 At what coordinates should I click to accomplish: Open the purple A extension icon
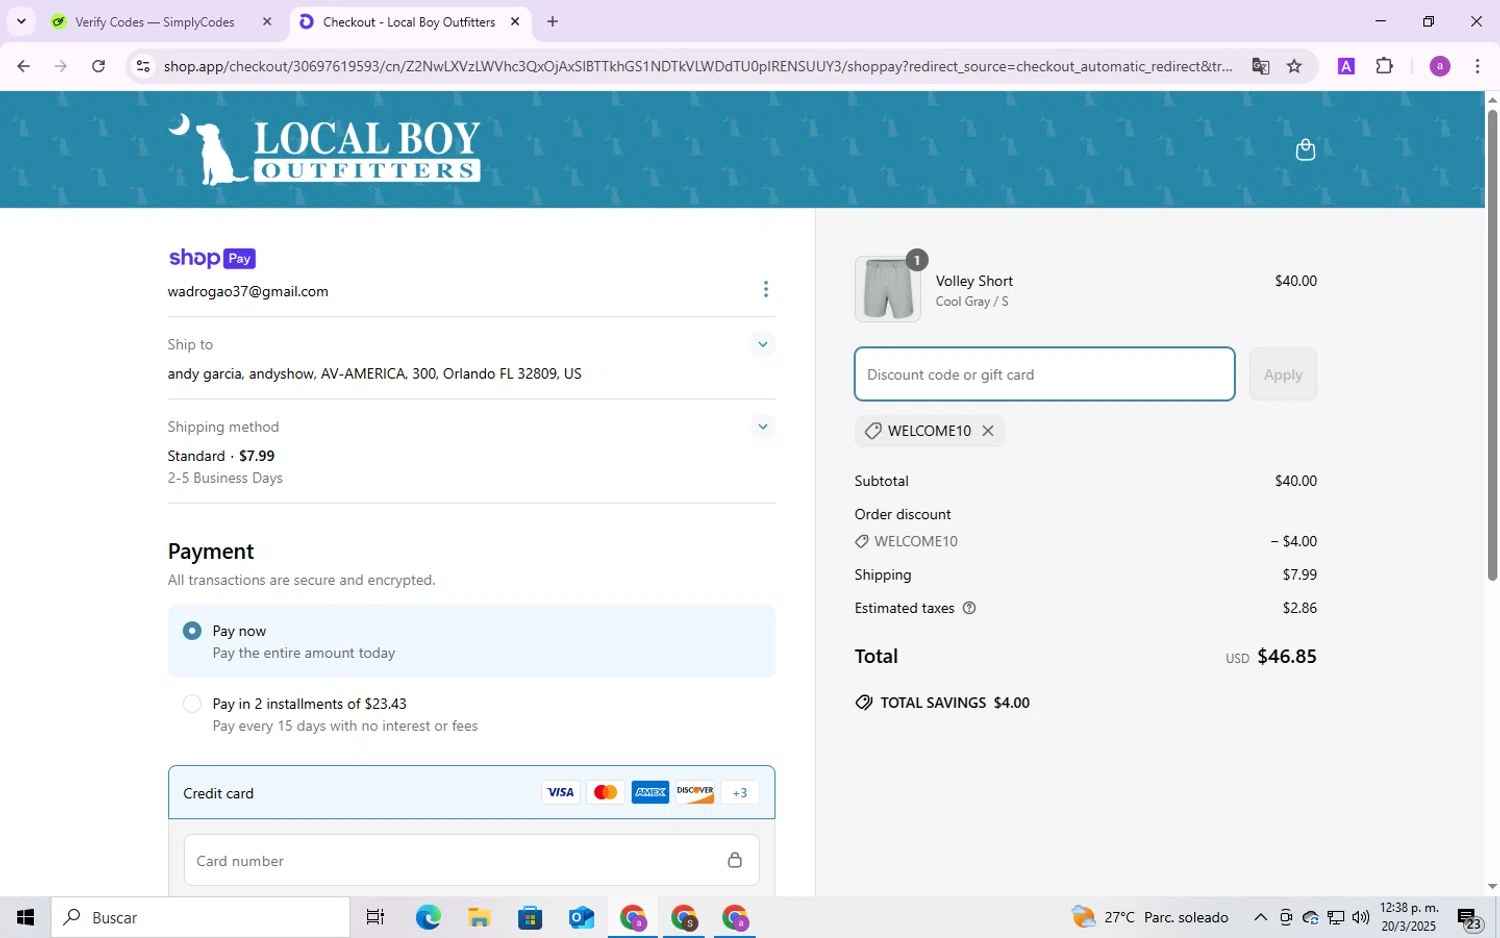tap(1346, 66)
